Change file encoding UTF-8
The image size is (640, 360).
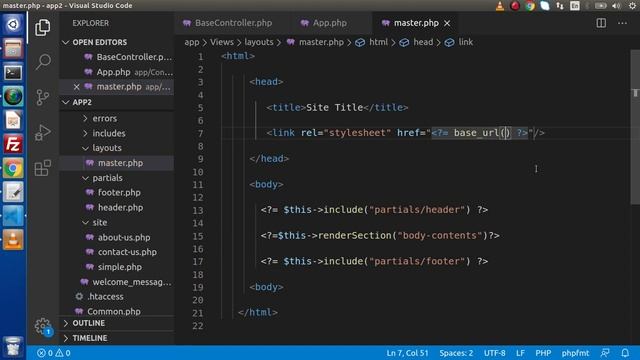click(x=494, y=353)
